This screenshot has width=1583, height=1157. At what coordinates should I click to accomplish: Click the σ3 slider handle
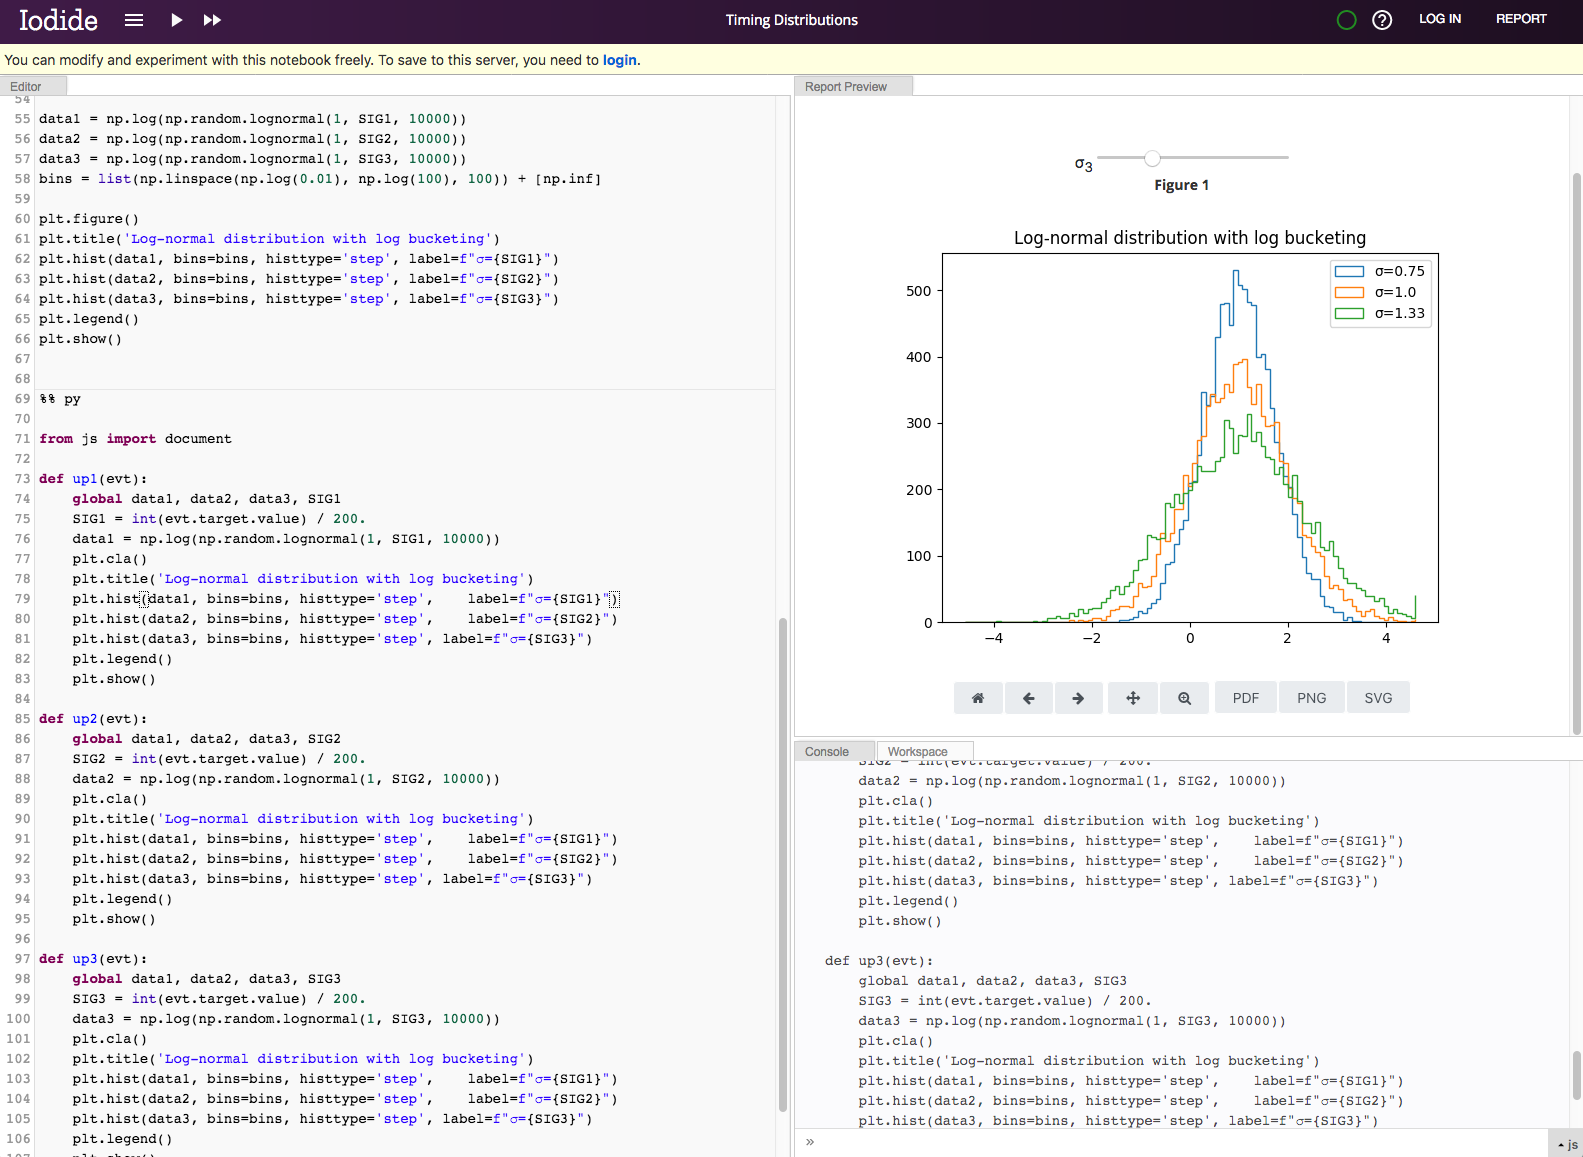click(x=1153, y=158)
